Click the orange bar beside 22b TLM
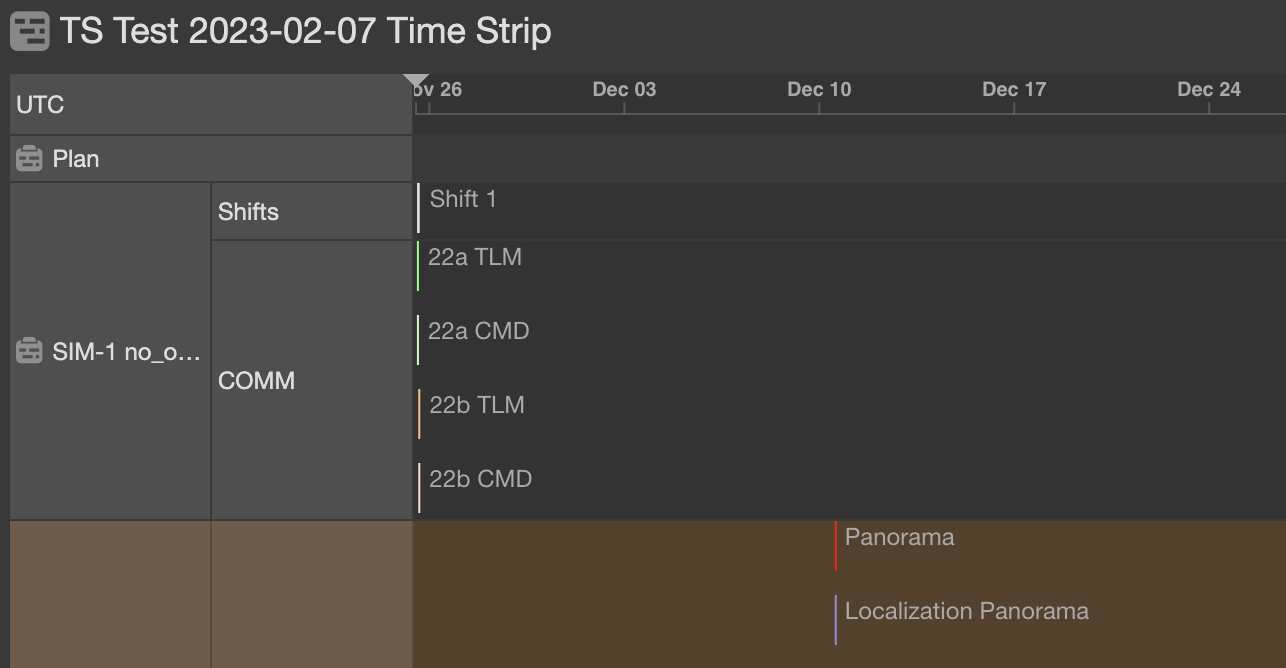The image size is (1286, 668). 419,415
